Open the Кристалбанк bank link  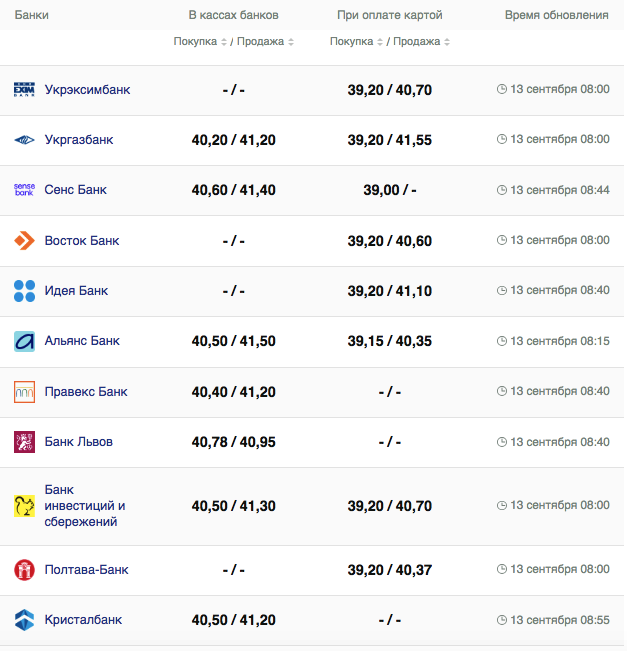(x=83, y=620)
